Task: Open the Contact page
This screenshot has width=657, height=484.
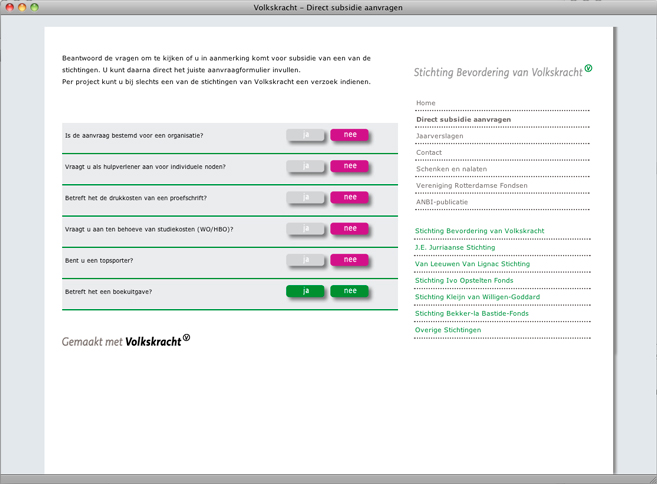Action: pos(429,153)
